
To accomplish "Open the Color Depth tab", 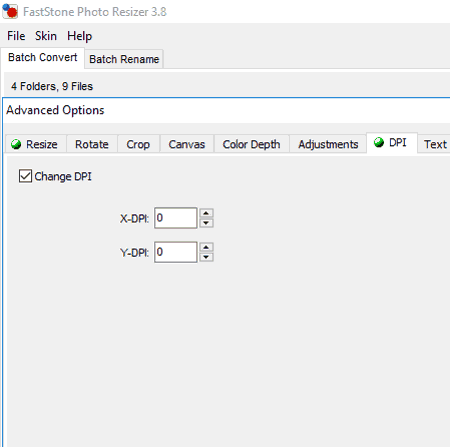I will [x=251, y=144].
